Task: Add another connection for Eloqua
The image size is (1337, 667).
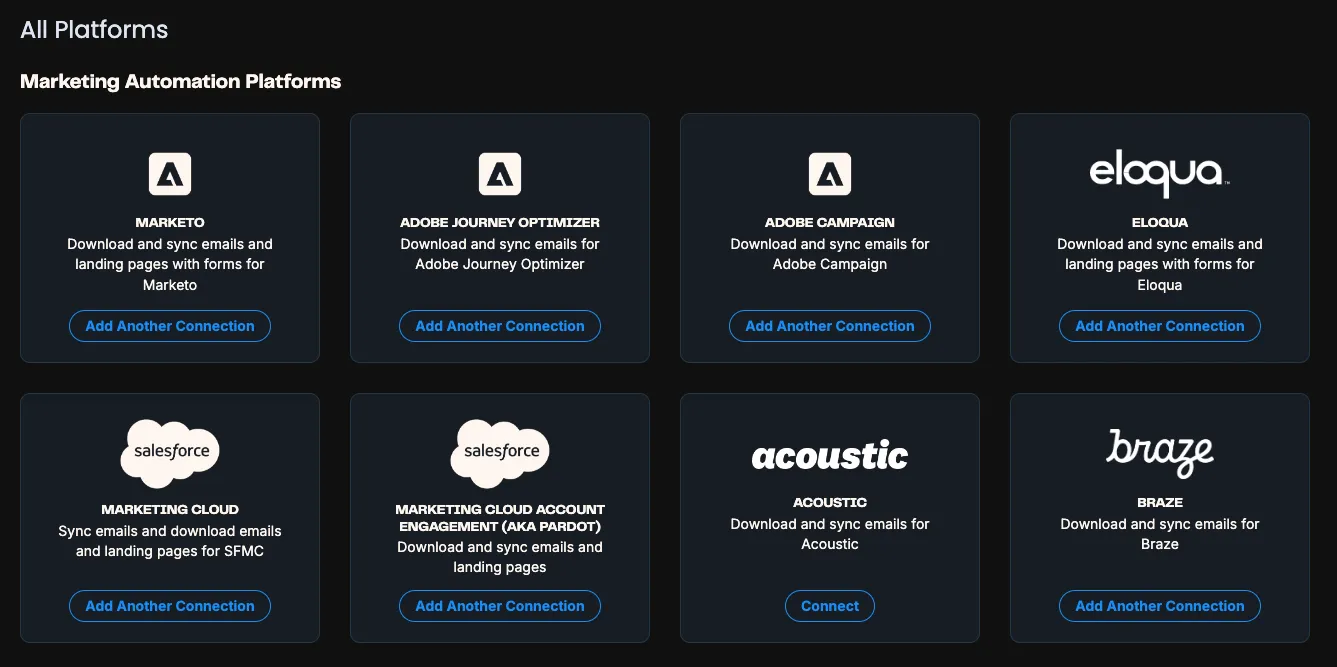Action: coord(1159,325)
